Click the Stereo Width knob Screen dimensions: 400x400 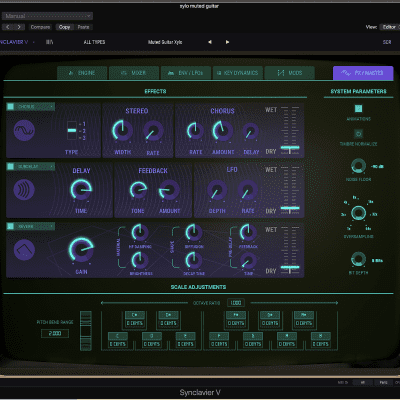pos(122,130)
